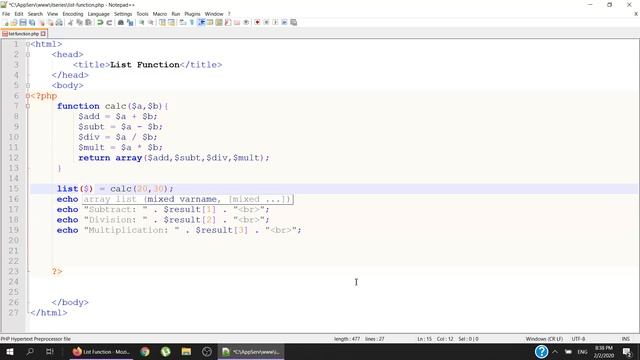Save the file using the Save icon
The image size is (640, 360).
pos(23,22)
